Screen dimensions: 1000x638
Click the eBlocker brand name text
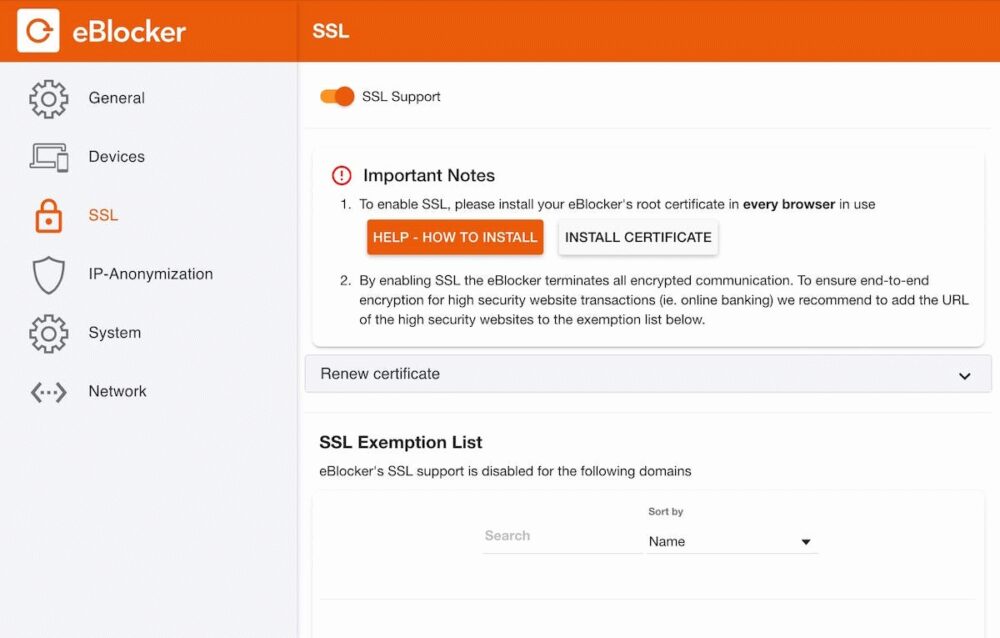(x=129, y=32)
